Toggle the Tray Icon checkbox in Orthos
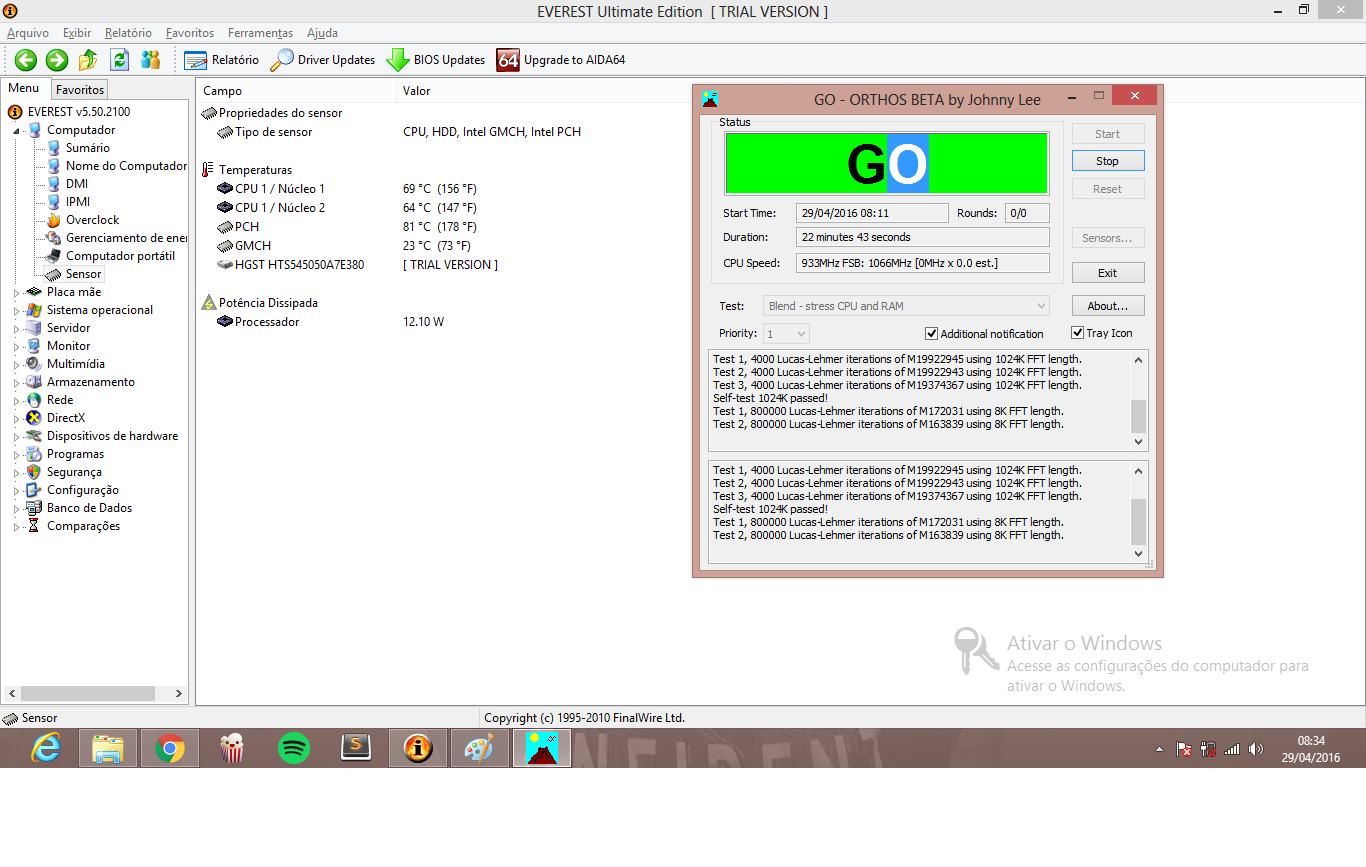This screenshot has height=867, width=1366. tap(1078, 333)
